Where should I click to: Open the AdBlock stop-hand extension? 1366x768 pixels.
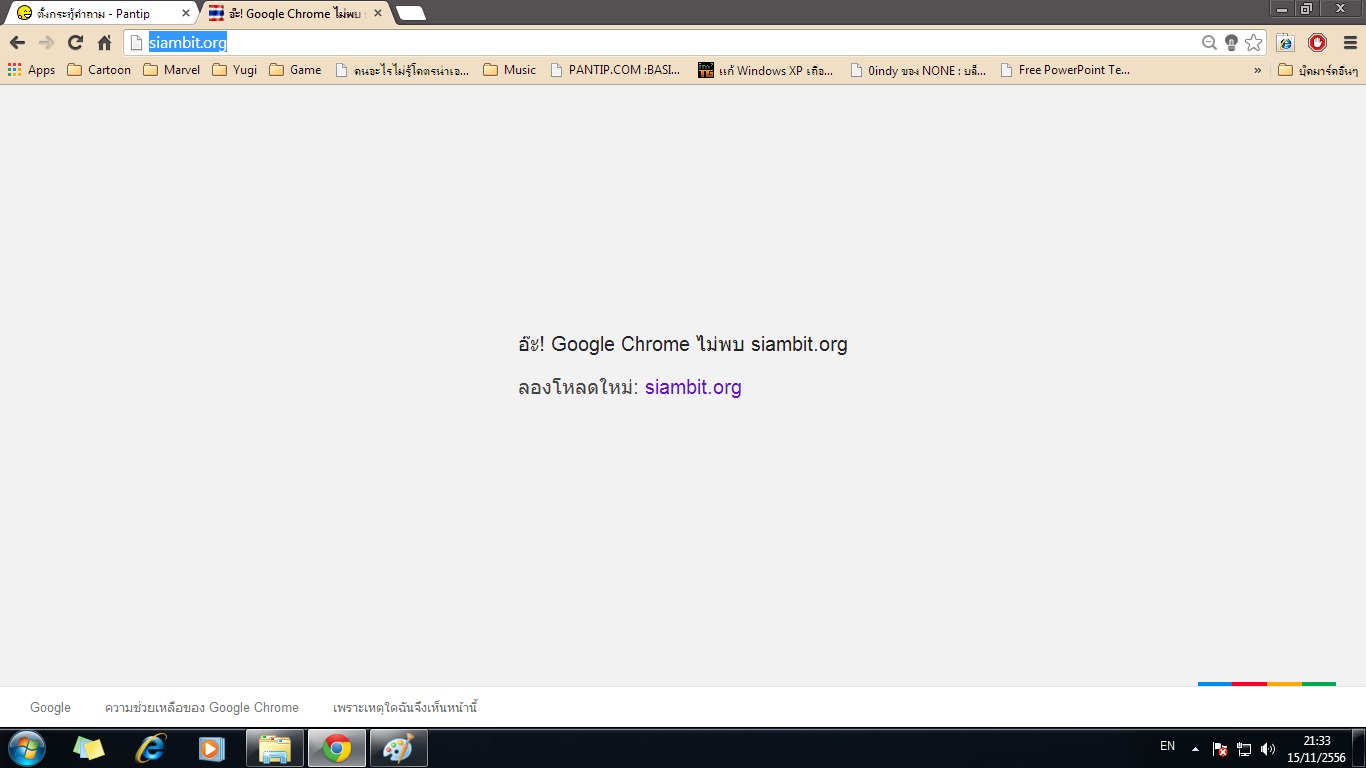[1318, 42]
